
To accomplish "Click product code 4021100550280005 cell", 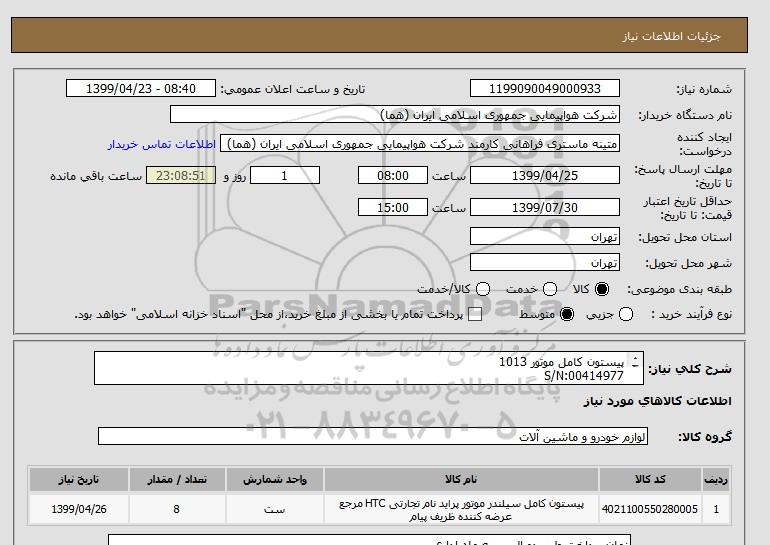I will click(x=650, y=509).
